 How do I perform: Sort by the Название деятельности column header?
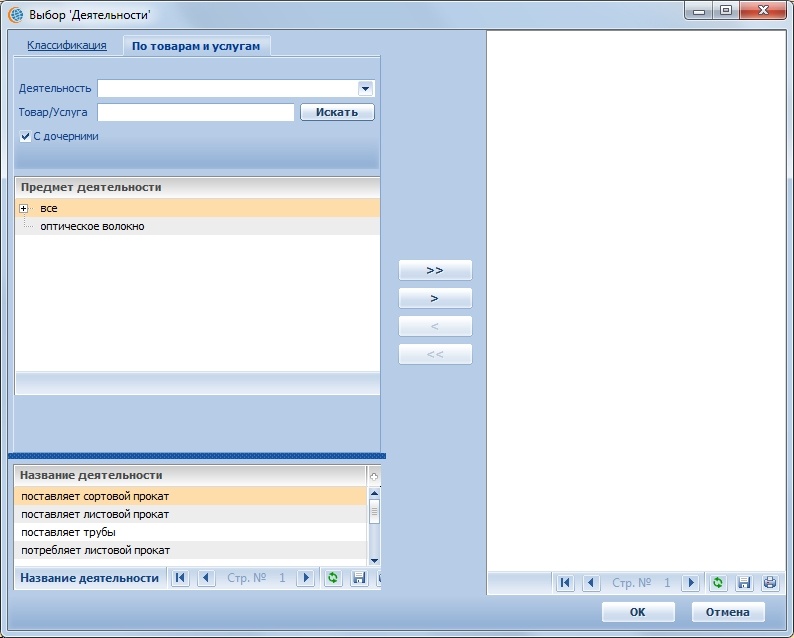[190, 475]
